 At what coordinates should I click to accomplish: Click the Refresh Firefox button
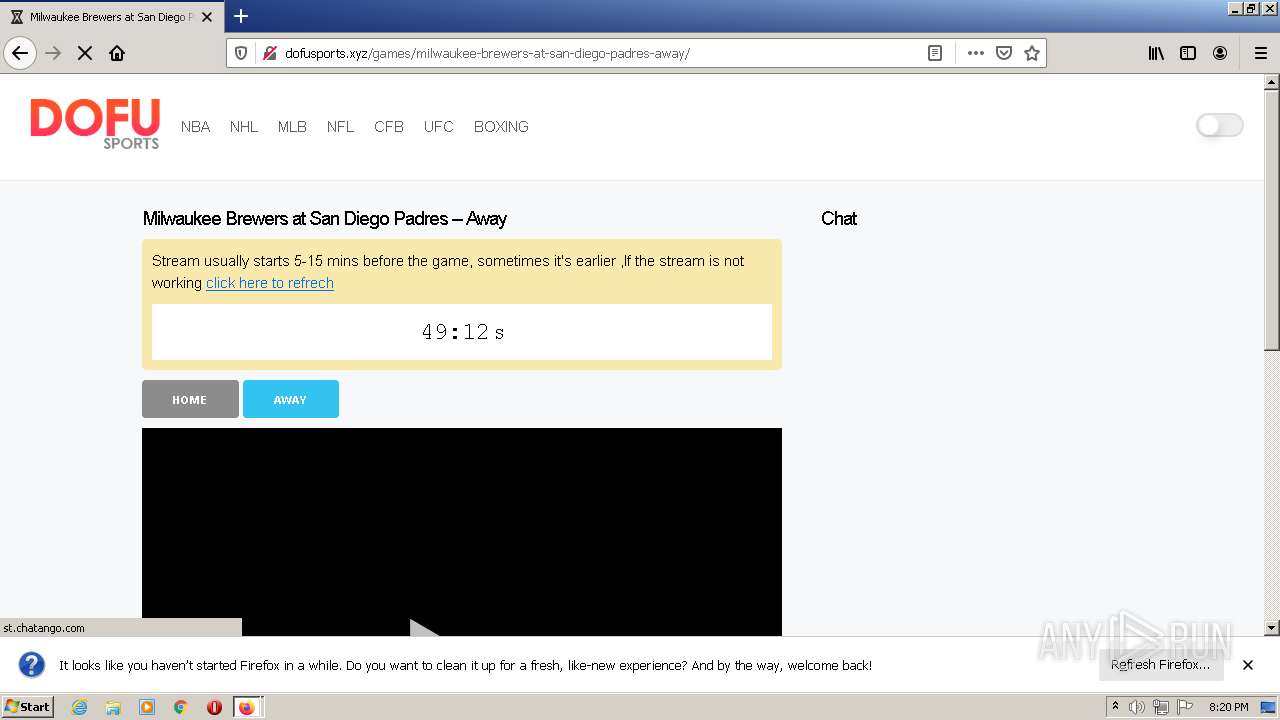[1161, 665]
